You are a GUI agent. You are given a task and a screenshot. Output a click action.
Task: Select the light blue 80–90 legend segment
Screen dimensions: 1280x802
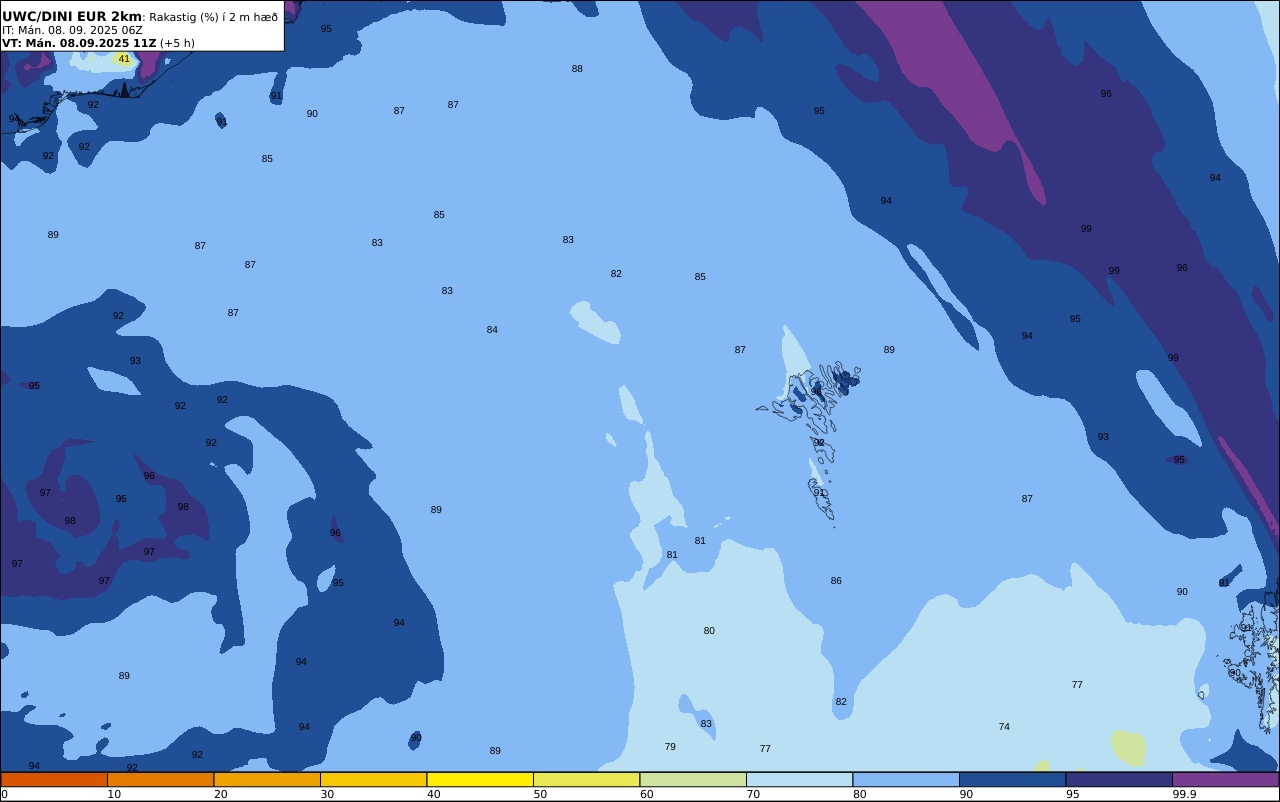[x=906, y=779]
